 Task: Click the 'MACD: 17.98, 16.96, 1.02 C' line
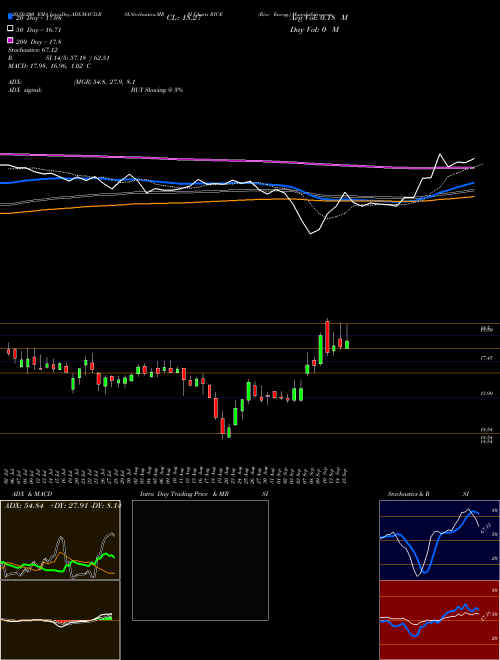tap(49, 66)
